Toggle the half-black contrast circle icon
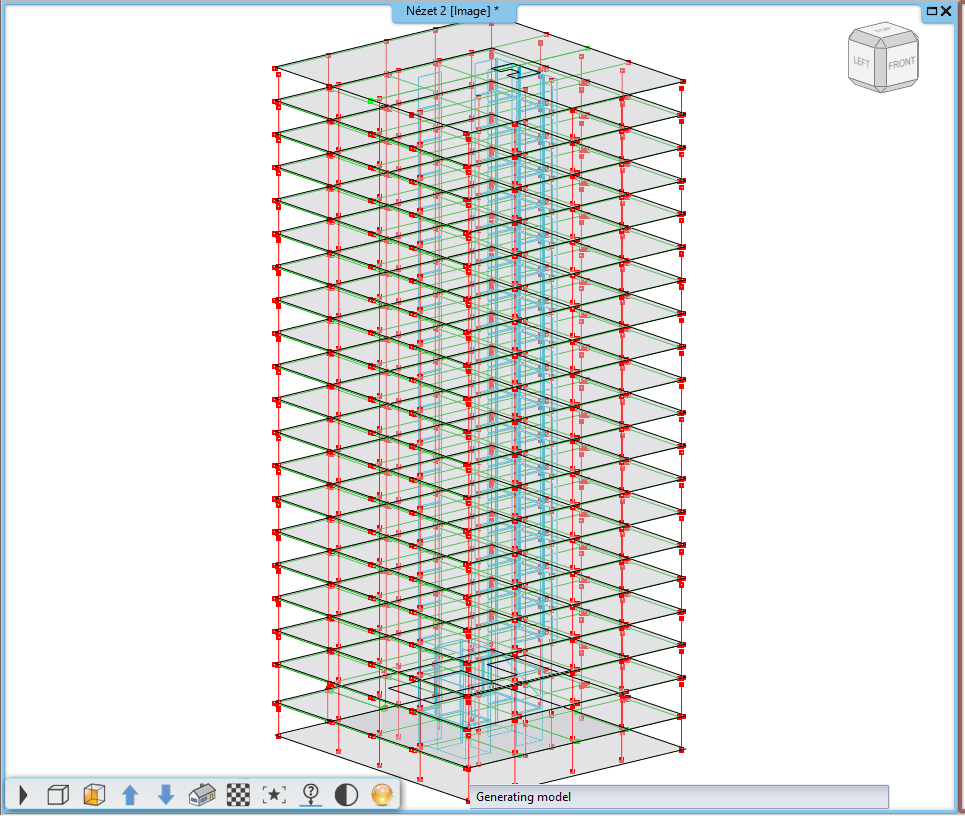Screen dimensions: 965x816 [x=346, y=796]
